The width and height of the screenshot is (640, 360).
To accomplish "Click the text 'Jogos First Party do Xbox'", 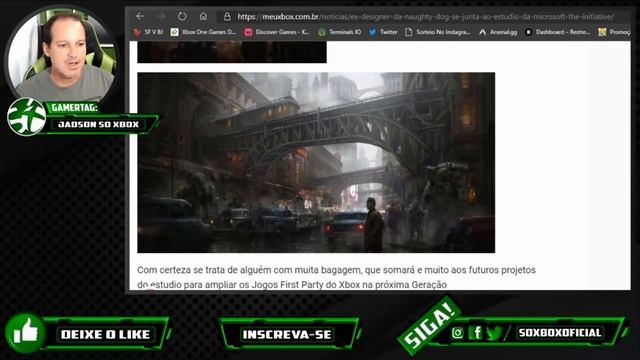I will (305, 284).
